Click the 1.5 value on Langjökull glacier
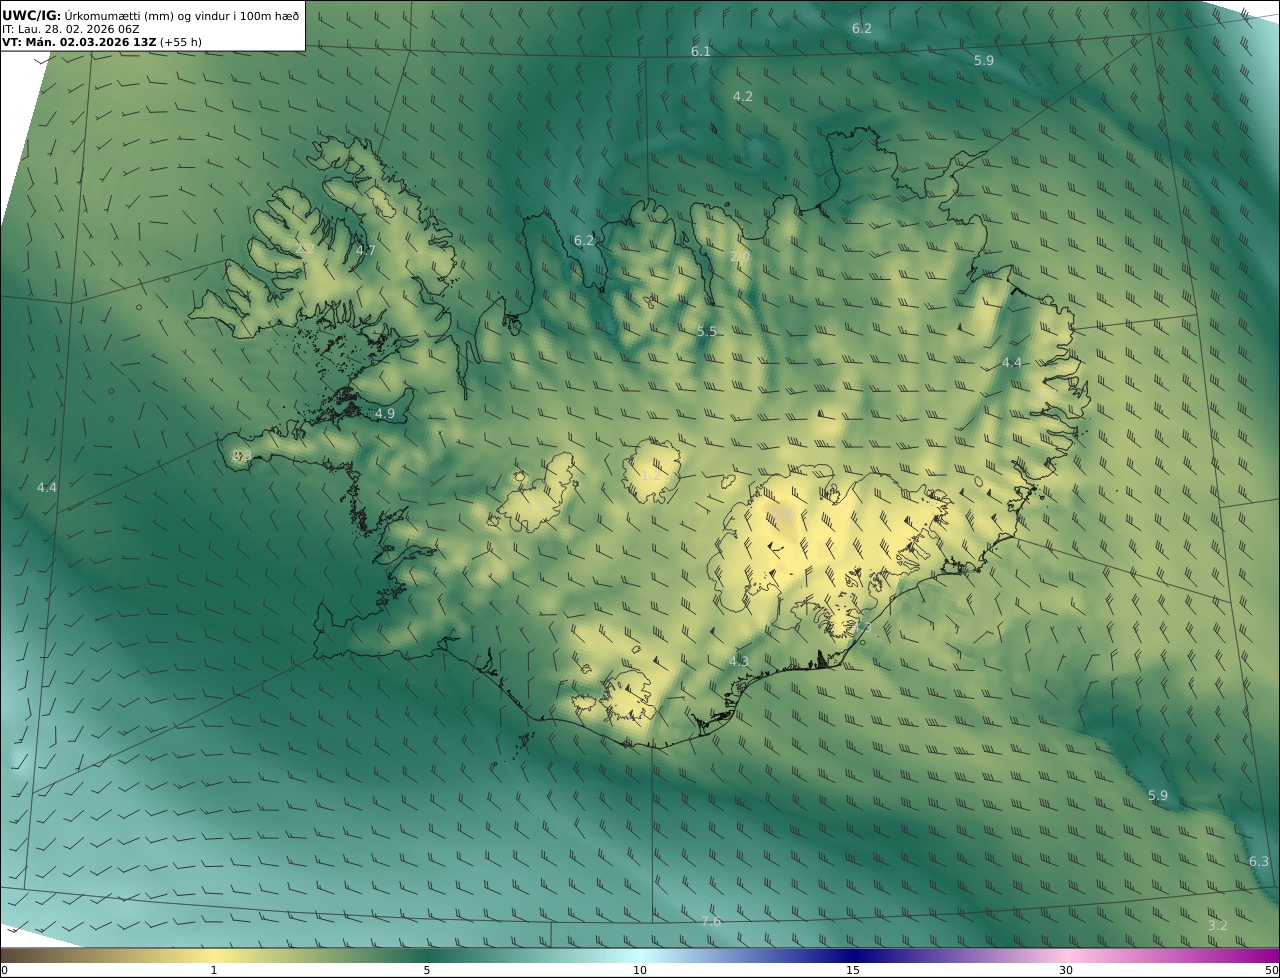Screen dimensions: 1280x978 pos(537,506)
